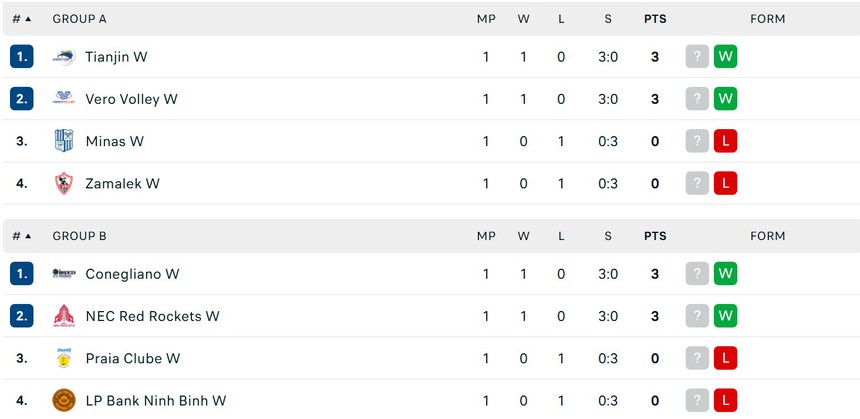This screenshot has height=419, width=860.
Task: Open Tianjin W team page link
Action: tap(116, 57)
